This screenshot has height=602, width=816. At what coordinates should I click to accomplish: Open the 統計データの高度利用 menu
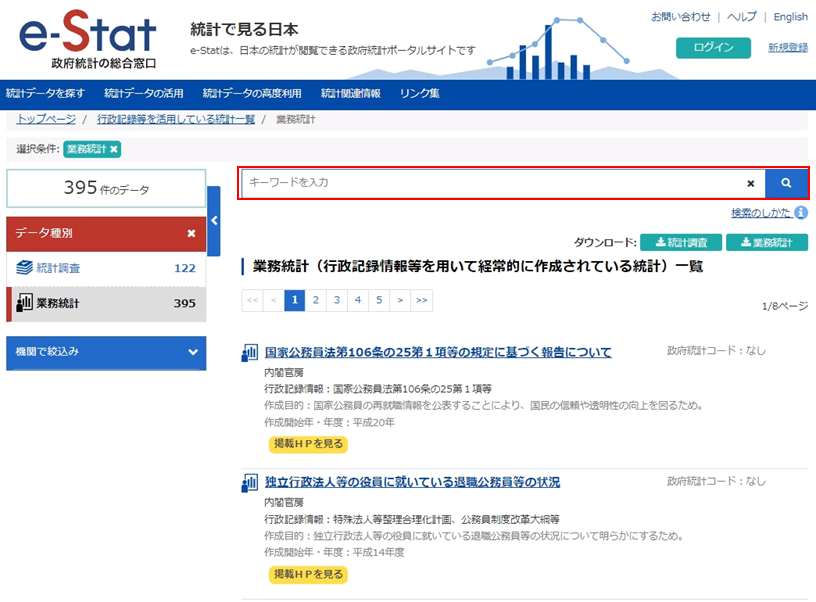[252, 93]
